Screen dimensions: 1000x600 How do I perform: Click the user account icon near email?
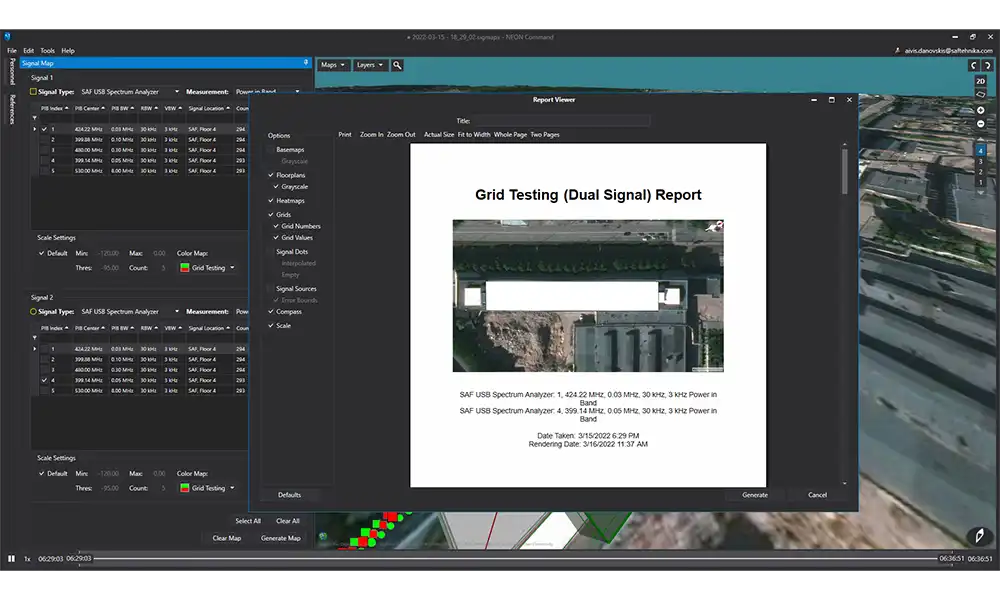point(897,50)
